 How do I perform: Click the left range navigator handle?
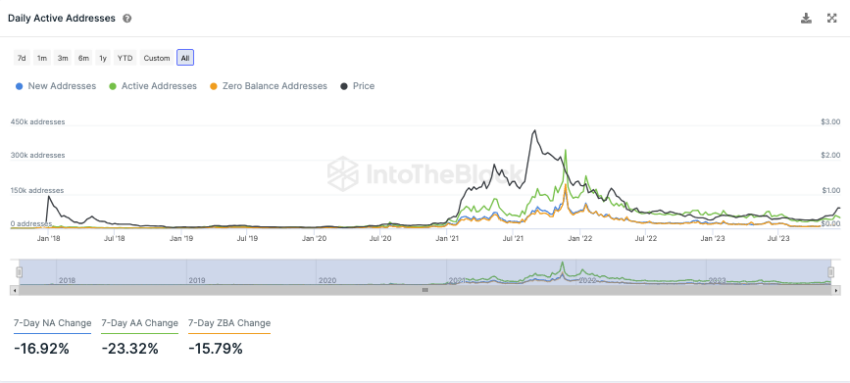click(20, 272)
